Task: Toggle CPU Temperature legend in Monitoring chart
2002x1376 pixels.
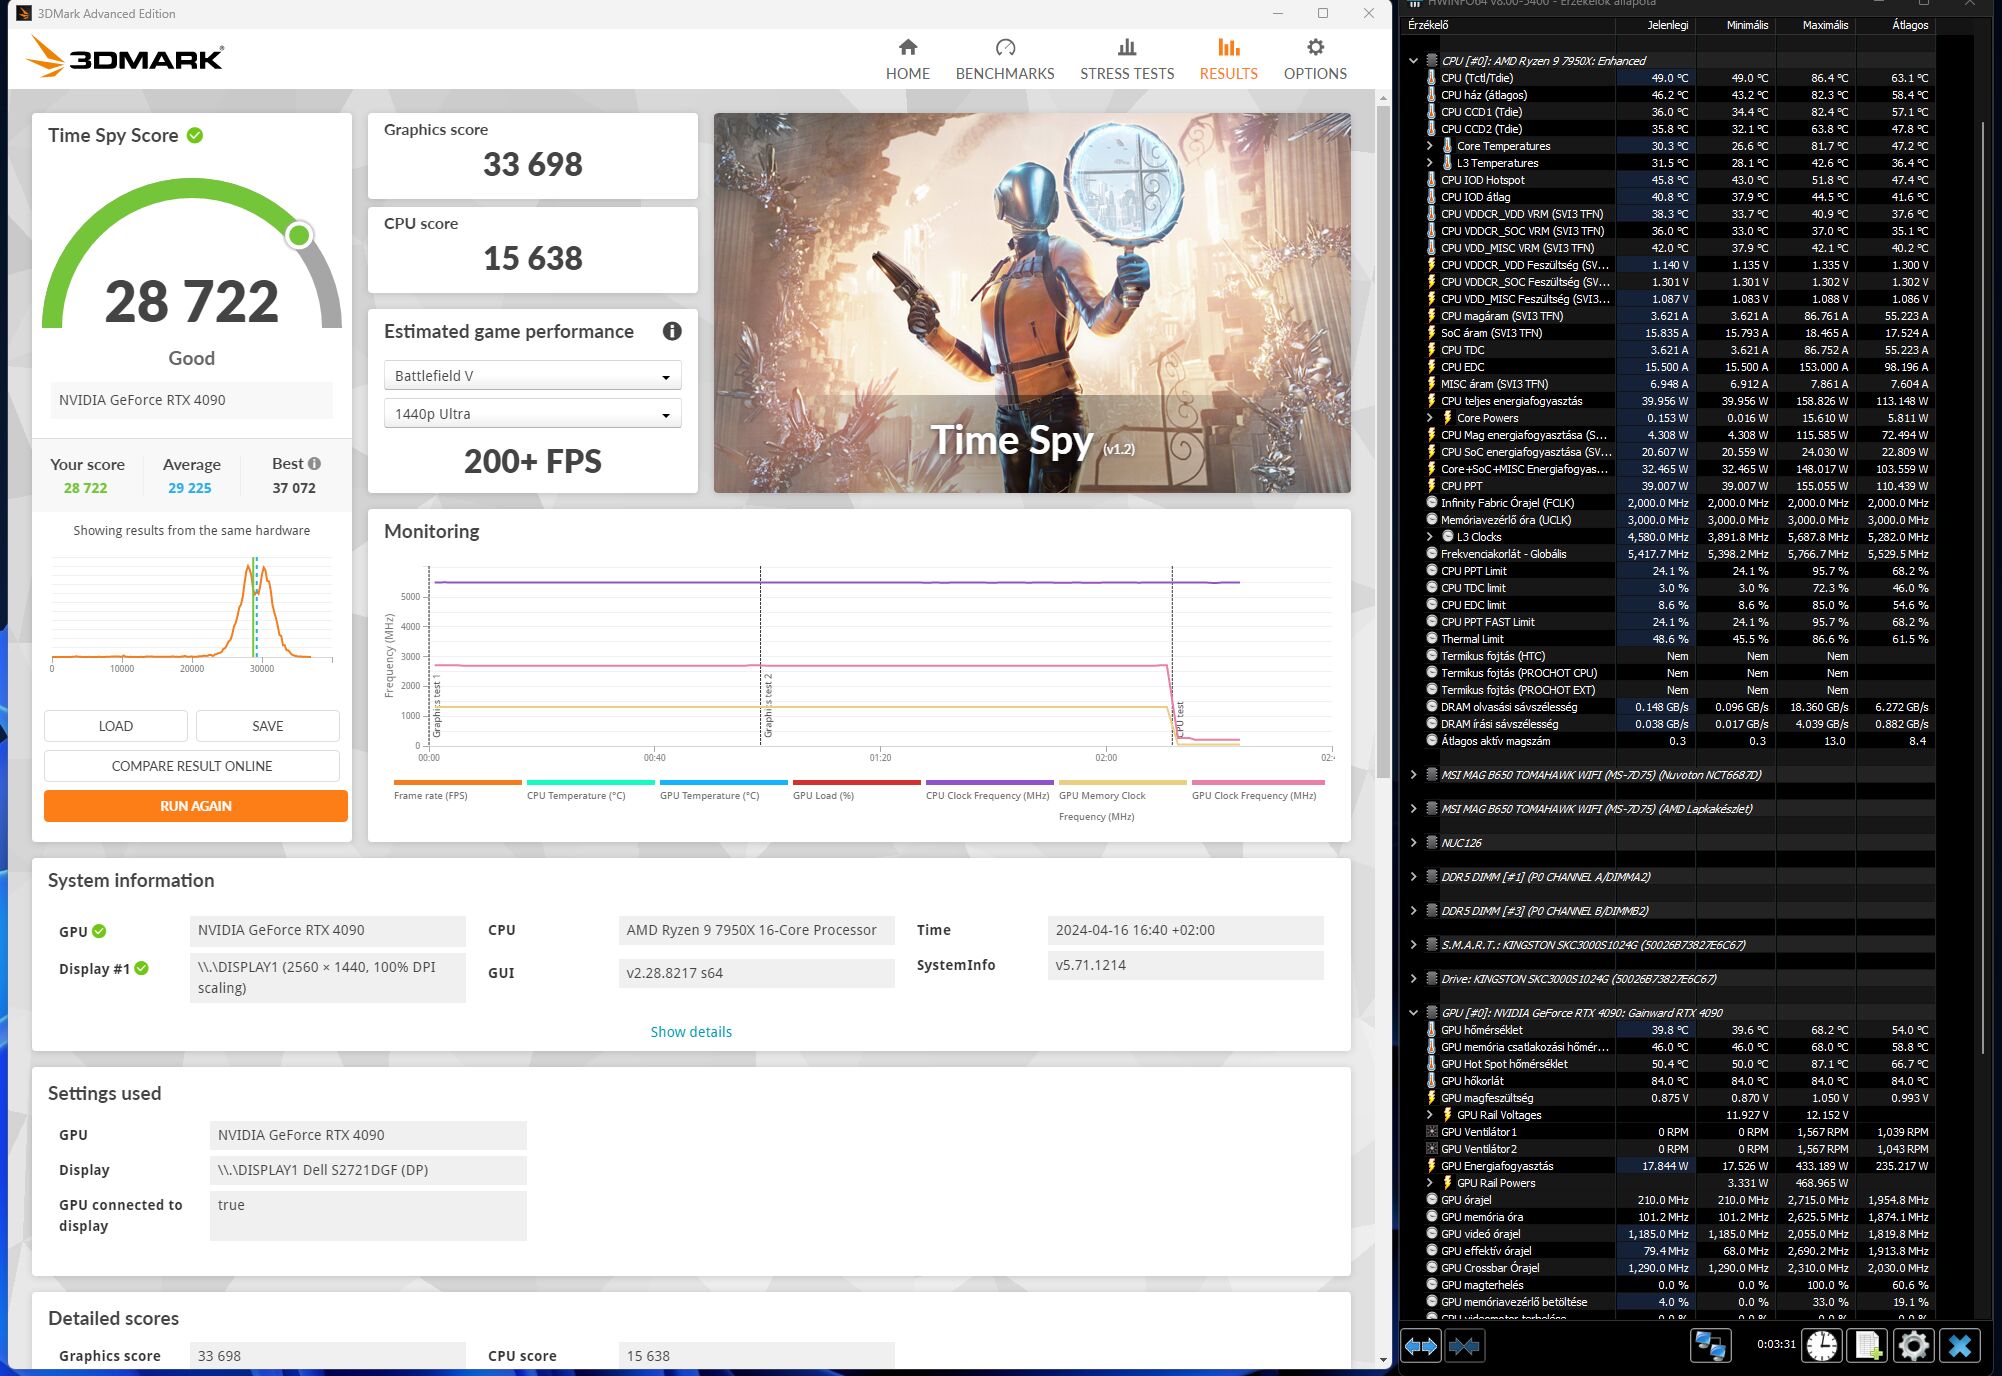Action: 590,789
